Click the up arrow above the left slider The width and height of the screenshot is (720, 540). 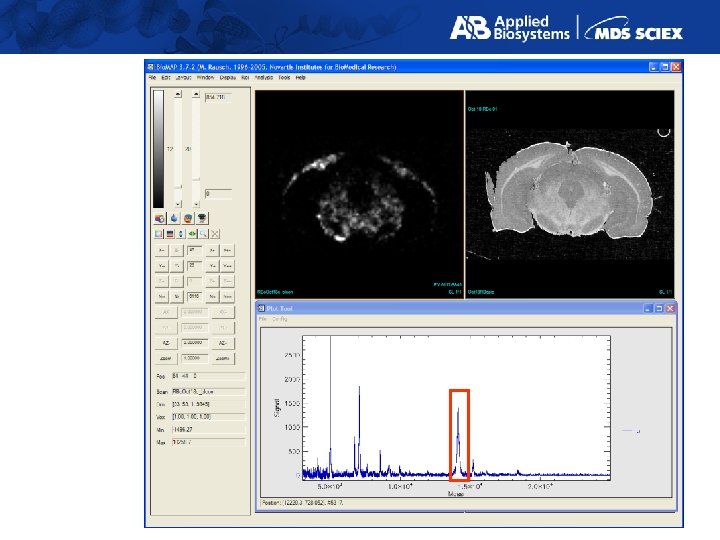click(x=178, y=95)
